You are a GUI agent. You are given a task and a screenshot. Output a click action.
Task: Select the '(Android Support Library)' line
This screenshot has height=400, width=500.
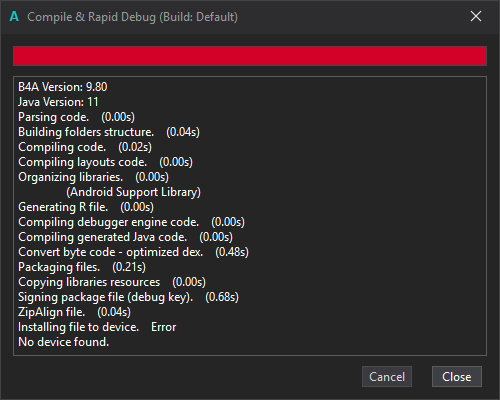coord(133,192)
